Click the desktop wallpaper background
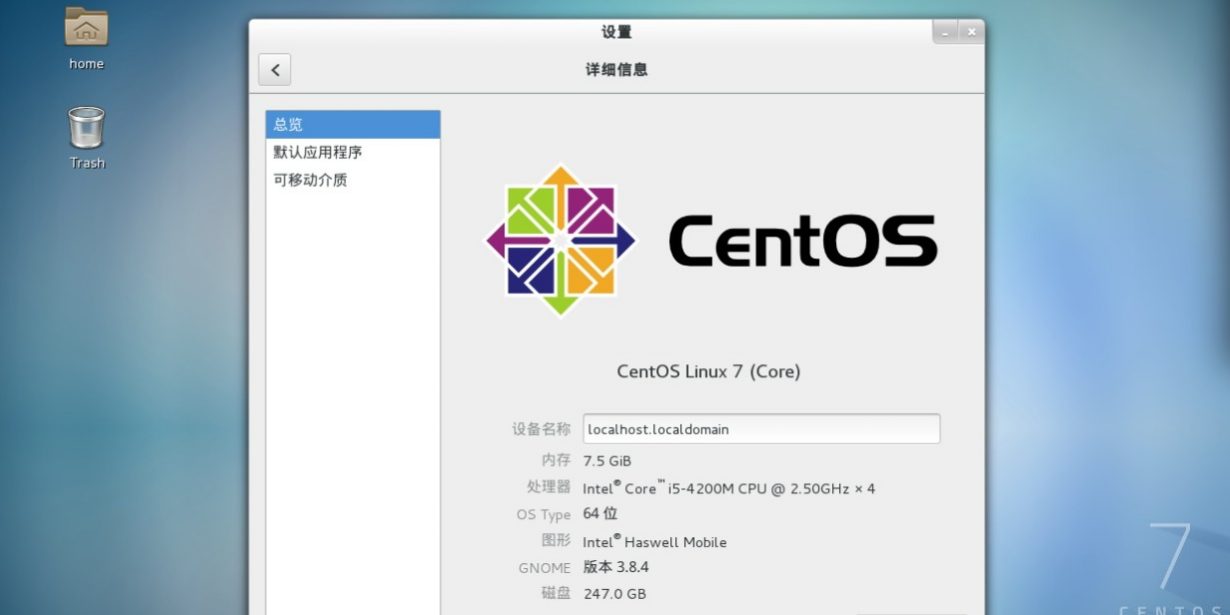 (130, 400)
